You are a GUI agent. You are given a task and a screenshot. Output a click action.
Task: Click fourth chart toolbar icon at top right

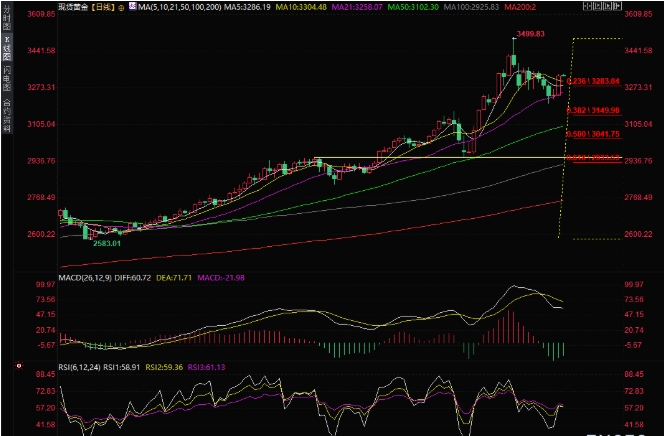617,6
